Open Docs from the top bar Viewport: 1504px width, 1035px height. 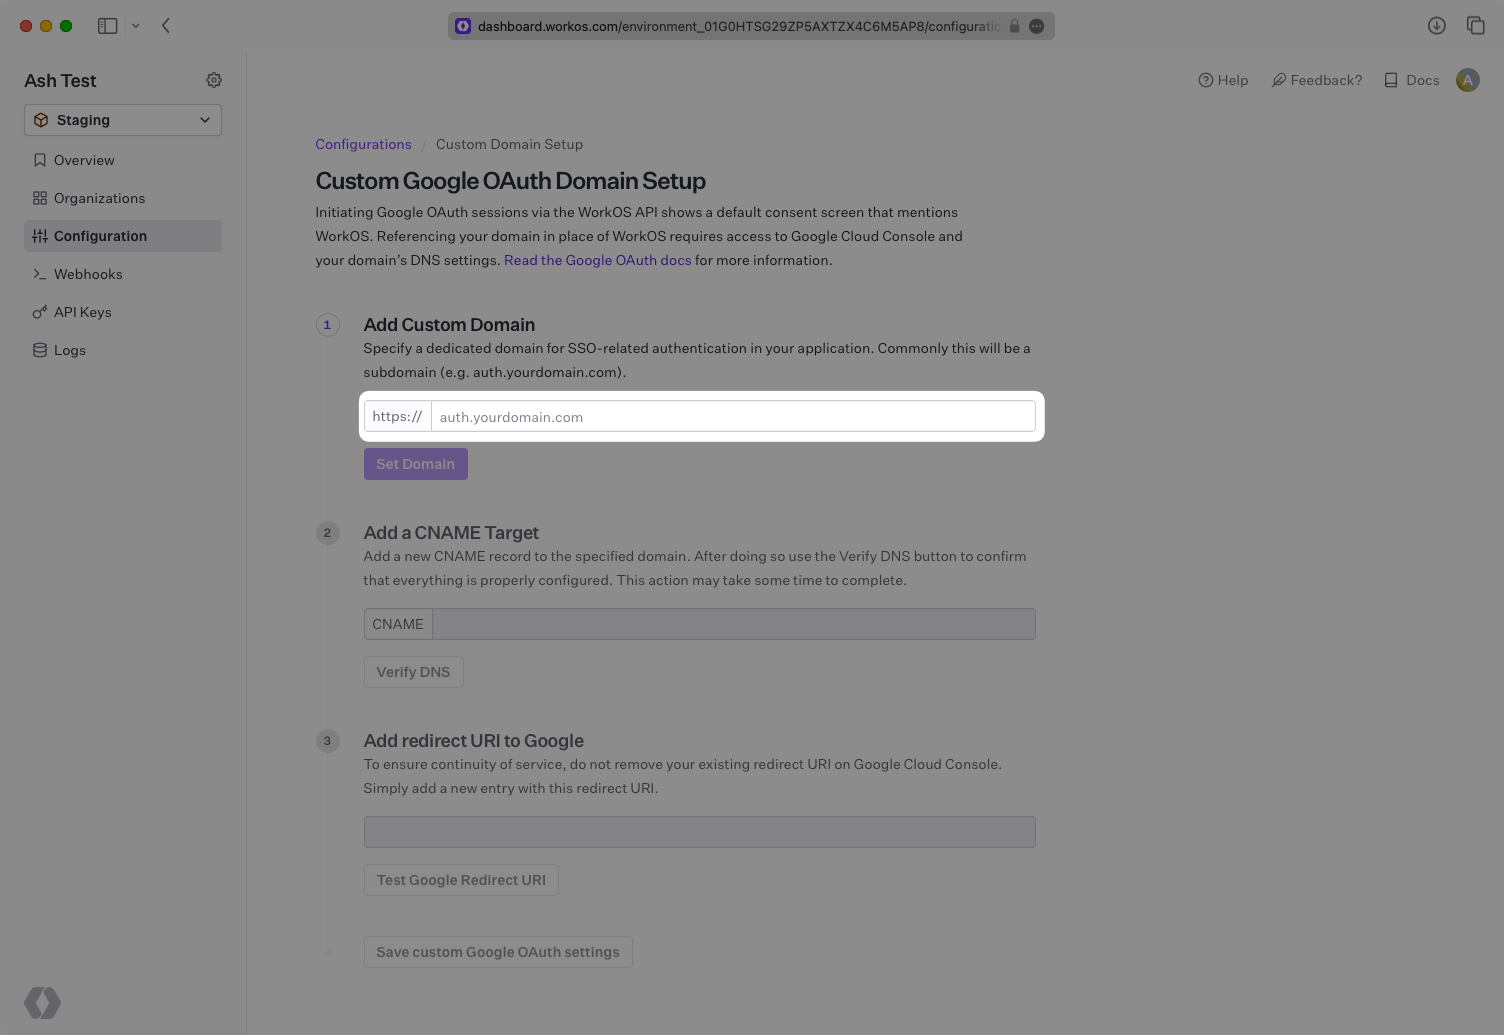(x=1411, y=80)
